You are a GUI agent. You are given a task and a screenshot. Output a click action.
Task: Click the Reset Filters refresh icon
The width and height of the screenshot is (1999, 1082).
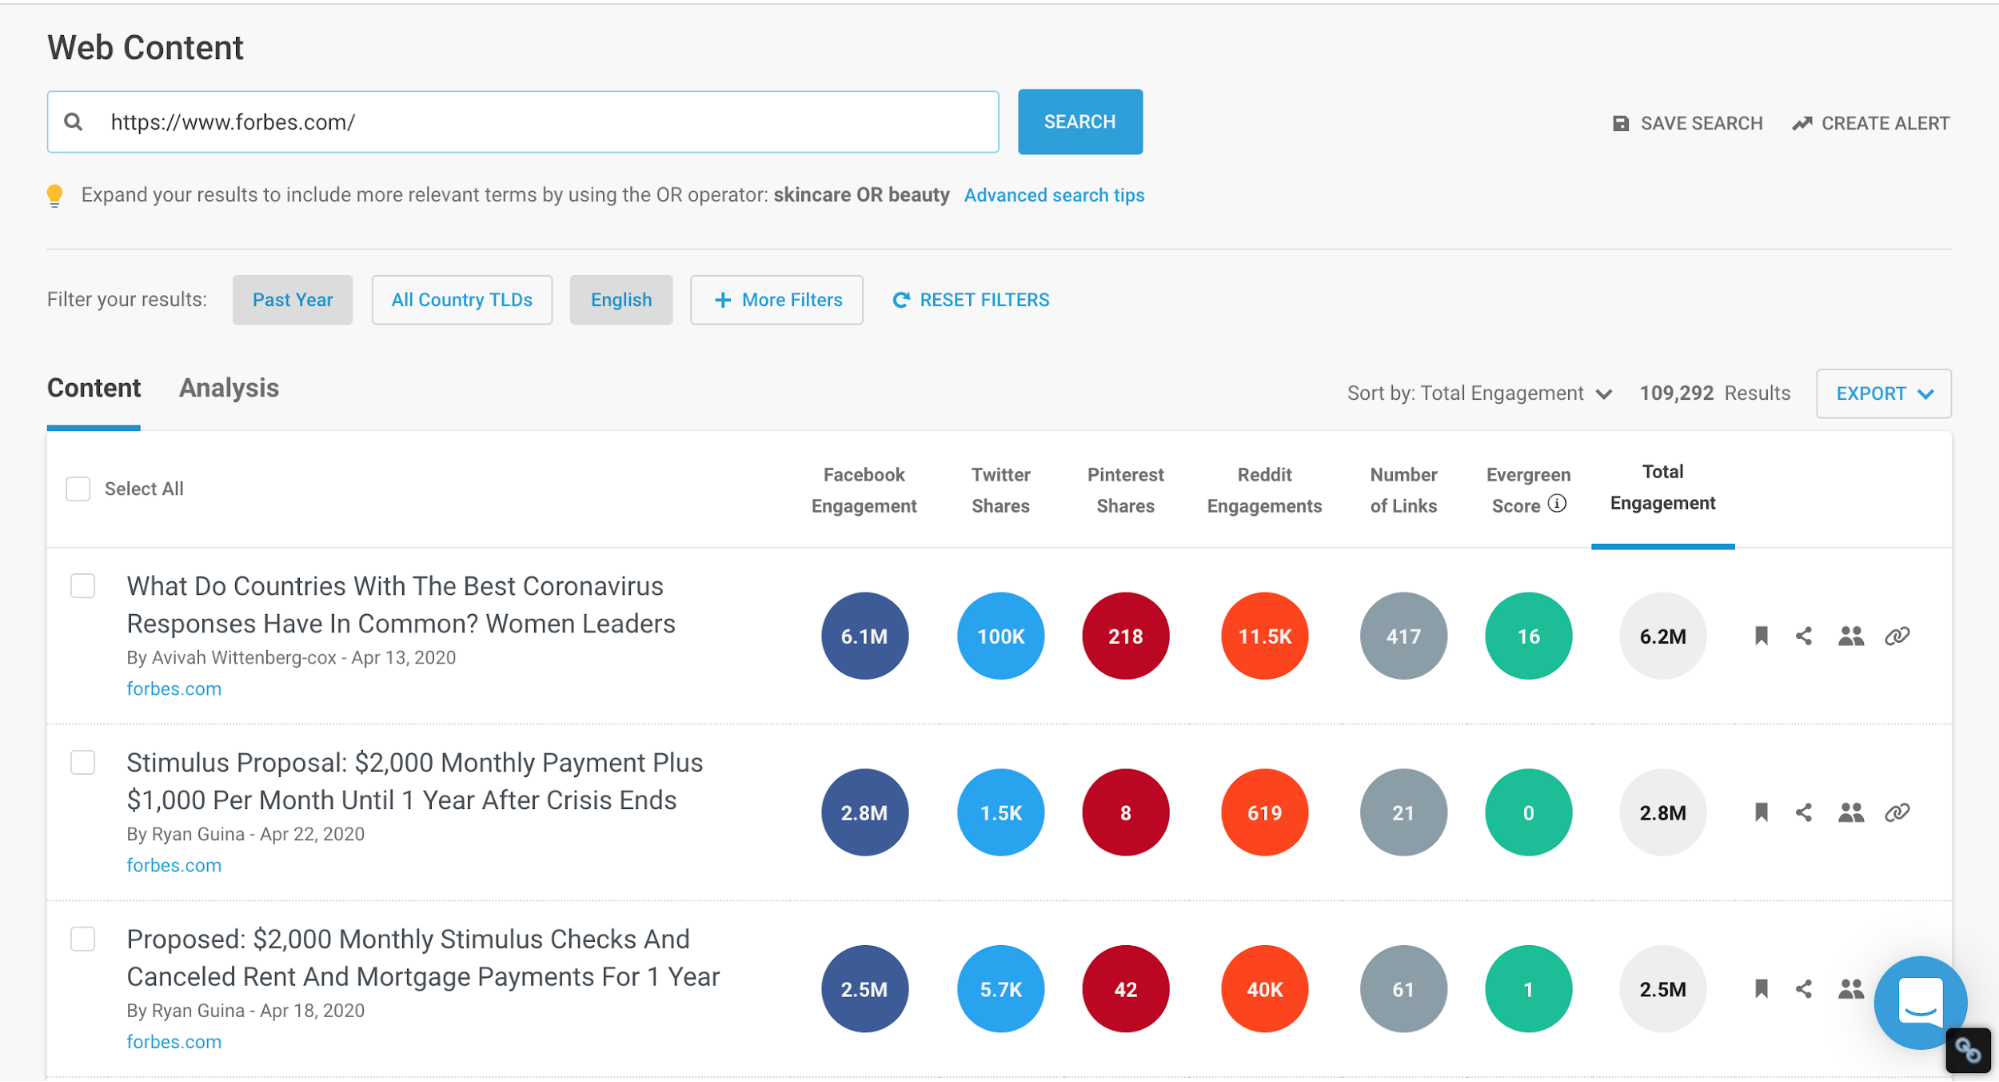coord(901,300)
